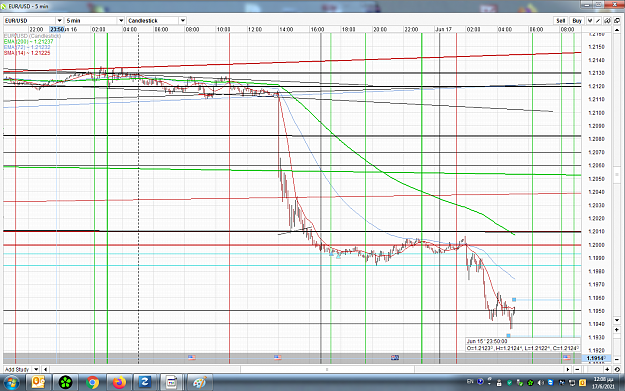Move the chart's horizontal scrollbar left using its arrow

(x=45, y=369)
